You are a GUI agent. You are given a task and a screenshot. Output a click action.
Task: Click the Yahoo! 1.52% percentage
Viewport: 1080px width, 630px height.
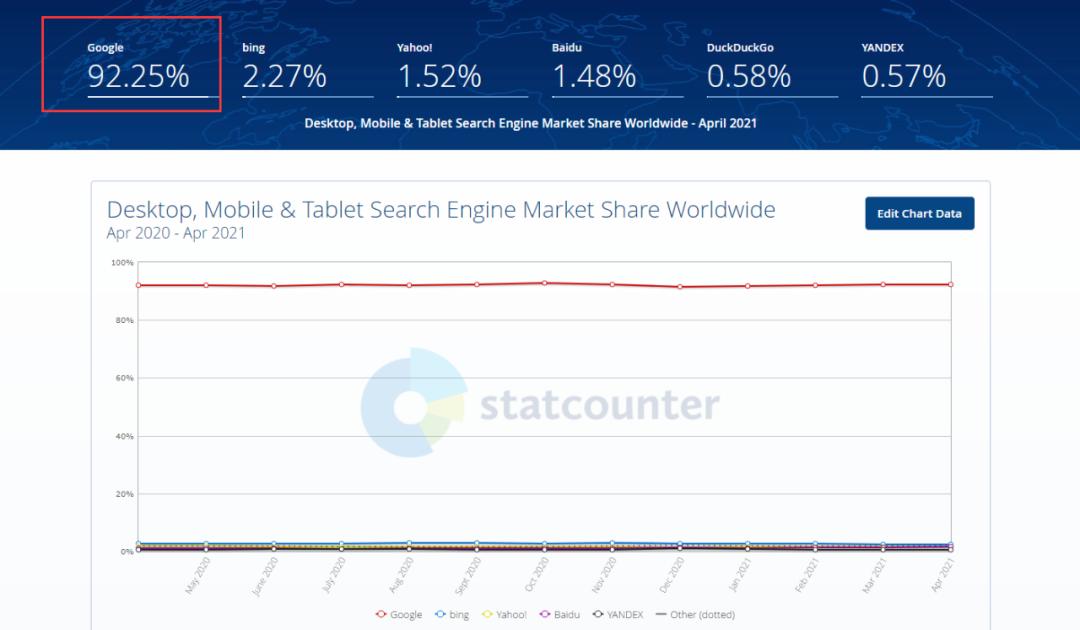tap(438, 76)
